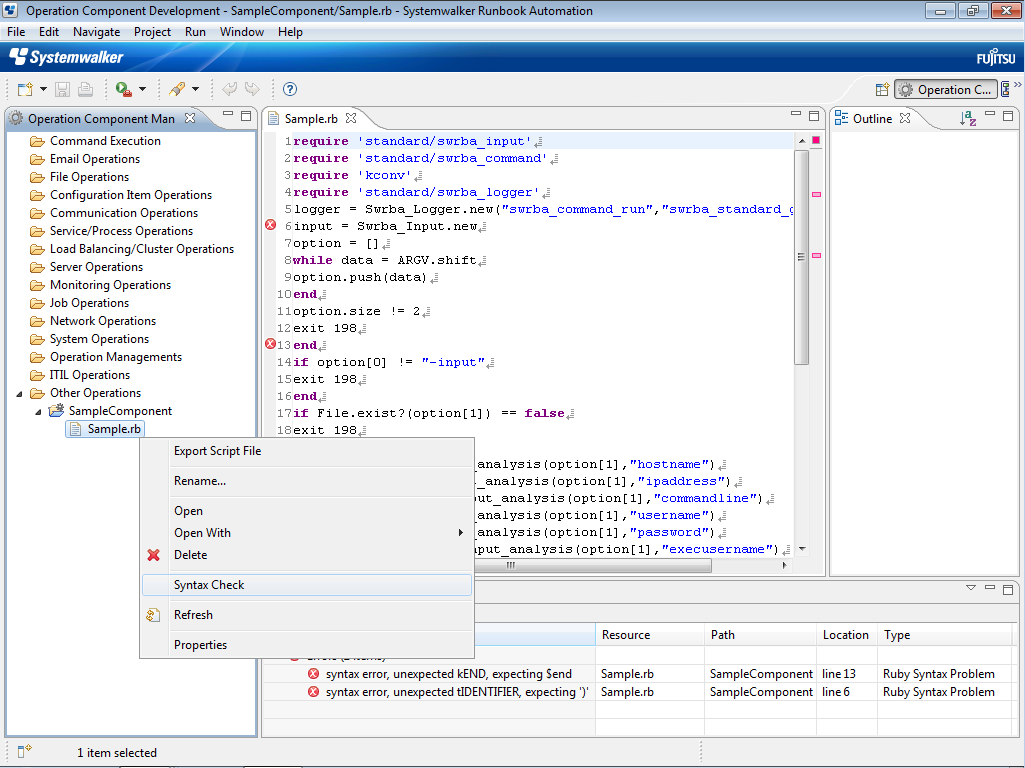Click the editor vertical scrollbar thumb
1025x768 pixels.
point(801,258)
